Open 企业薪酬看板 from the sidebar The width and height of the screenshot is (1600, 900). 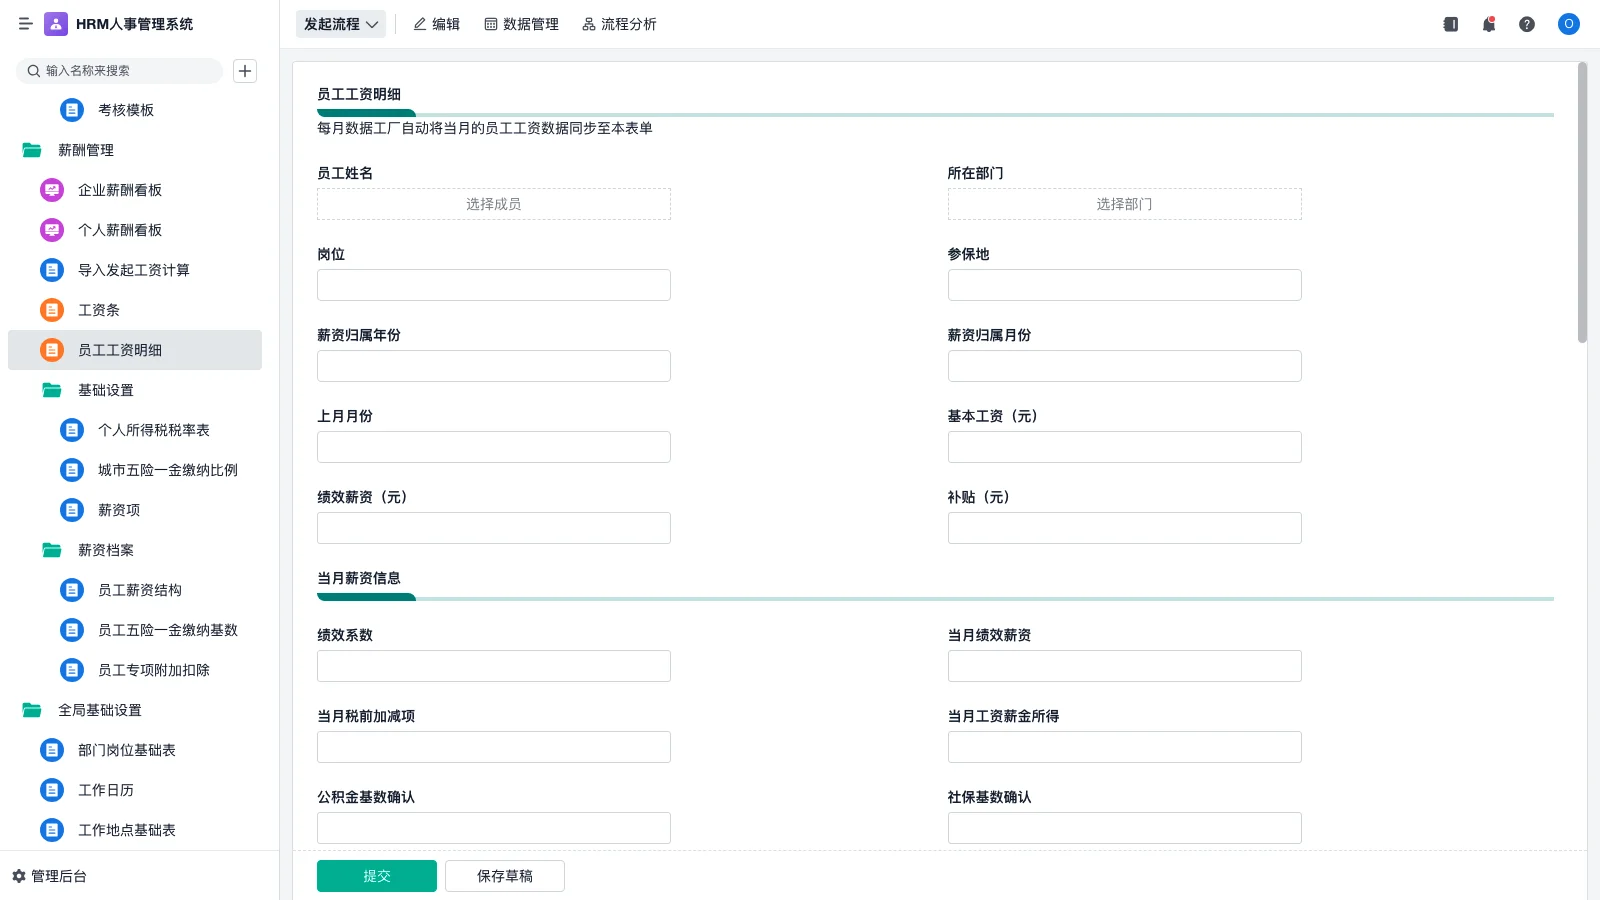[x=120, y=190]
